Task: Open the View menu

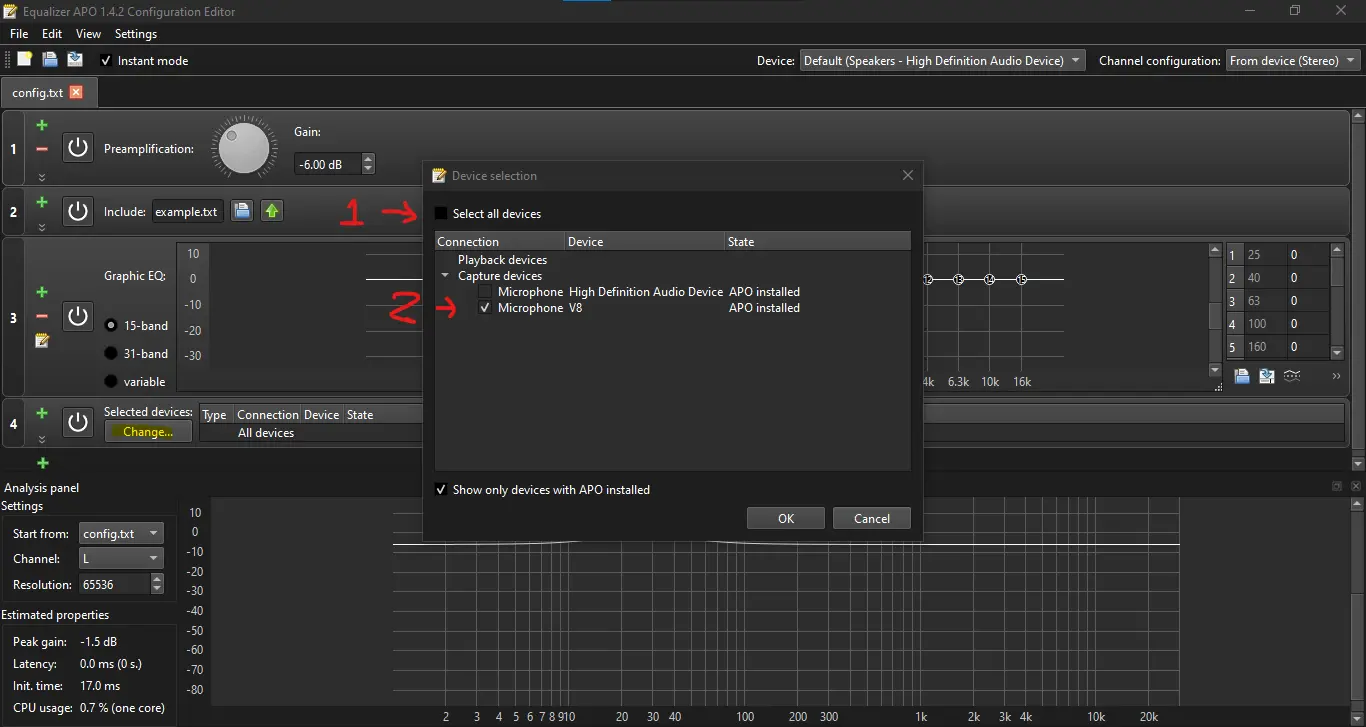Action: pyautogui.click(x=88, y=34)
